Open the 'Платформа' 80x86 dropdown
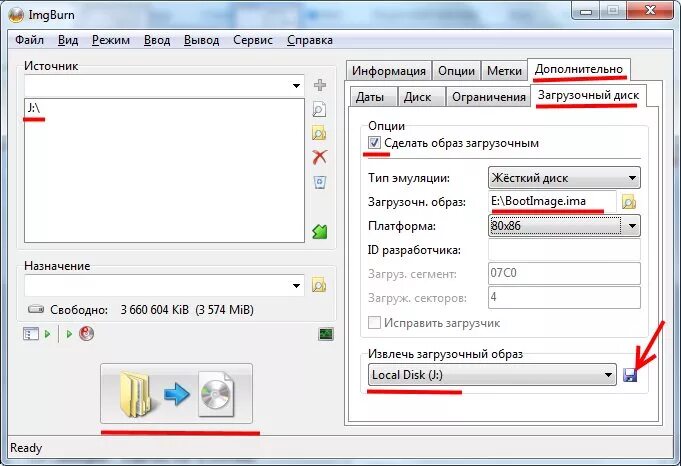The height and width of the screenshot is (466, 681). click(564, 226)
